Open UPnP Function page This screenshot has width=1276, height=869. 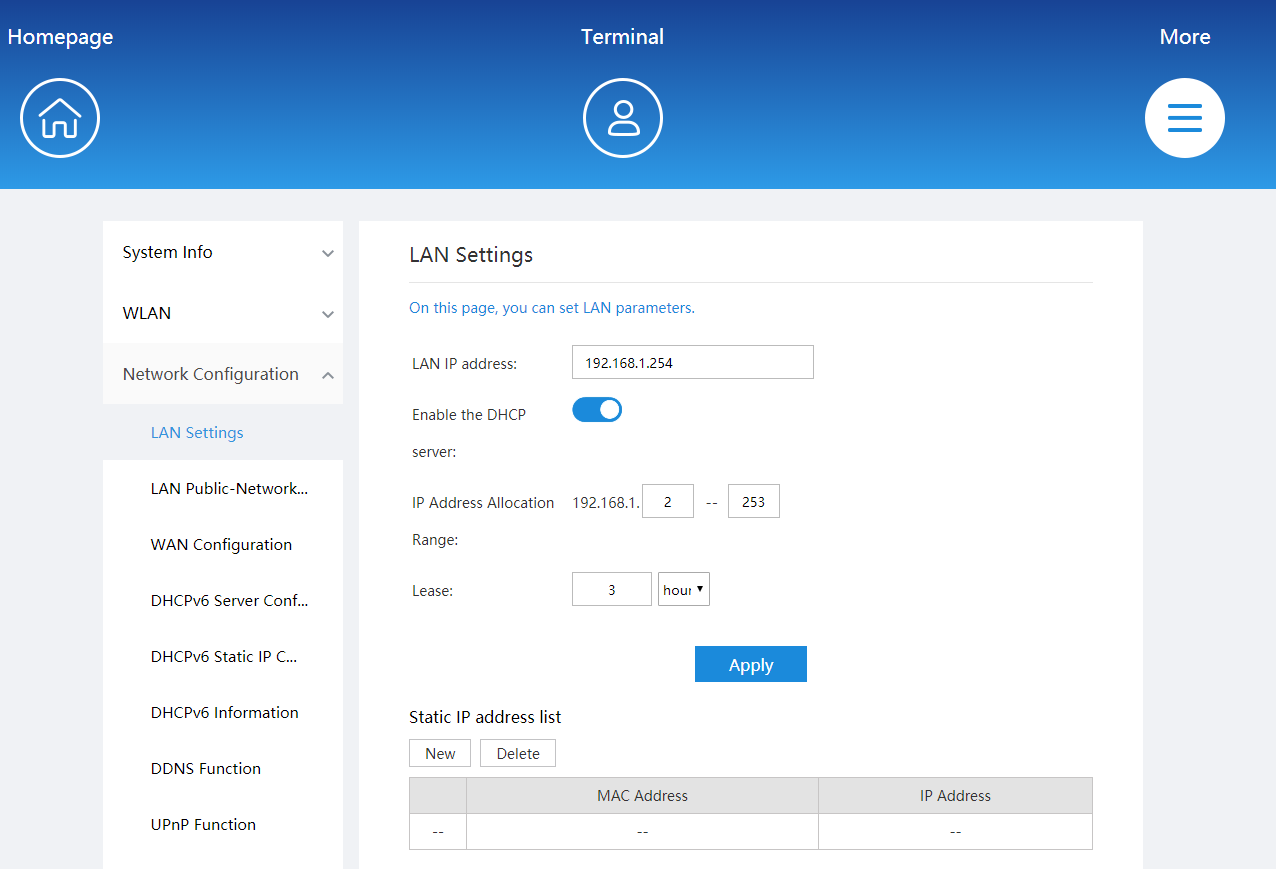203,824
